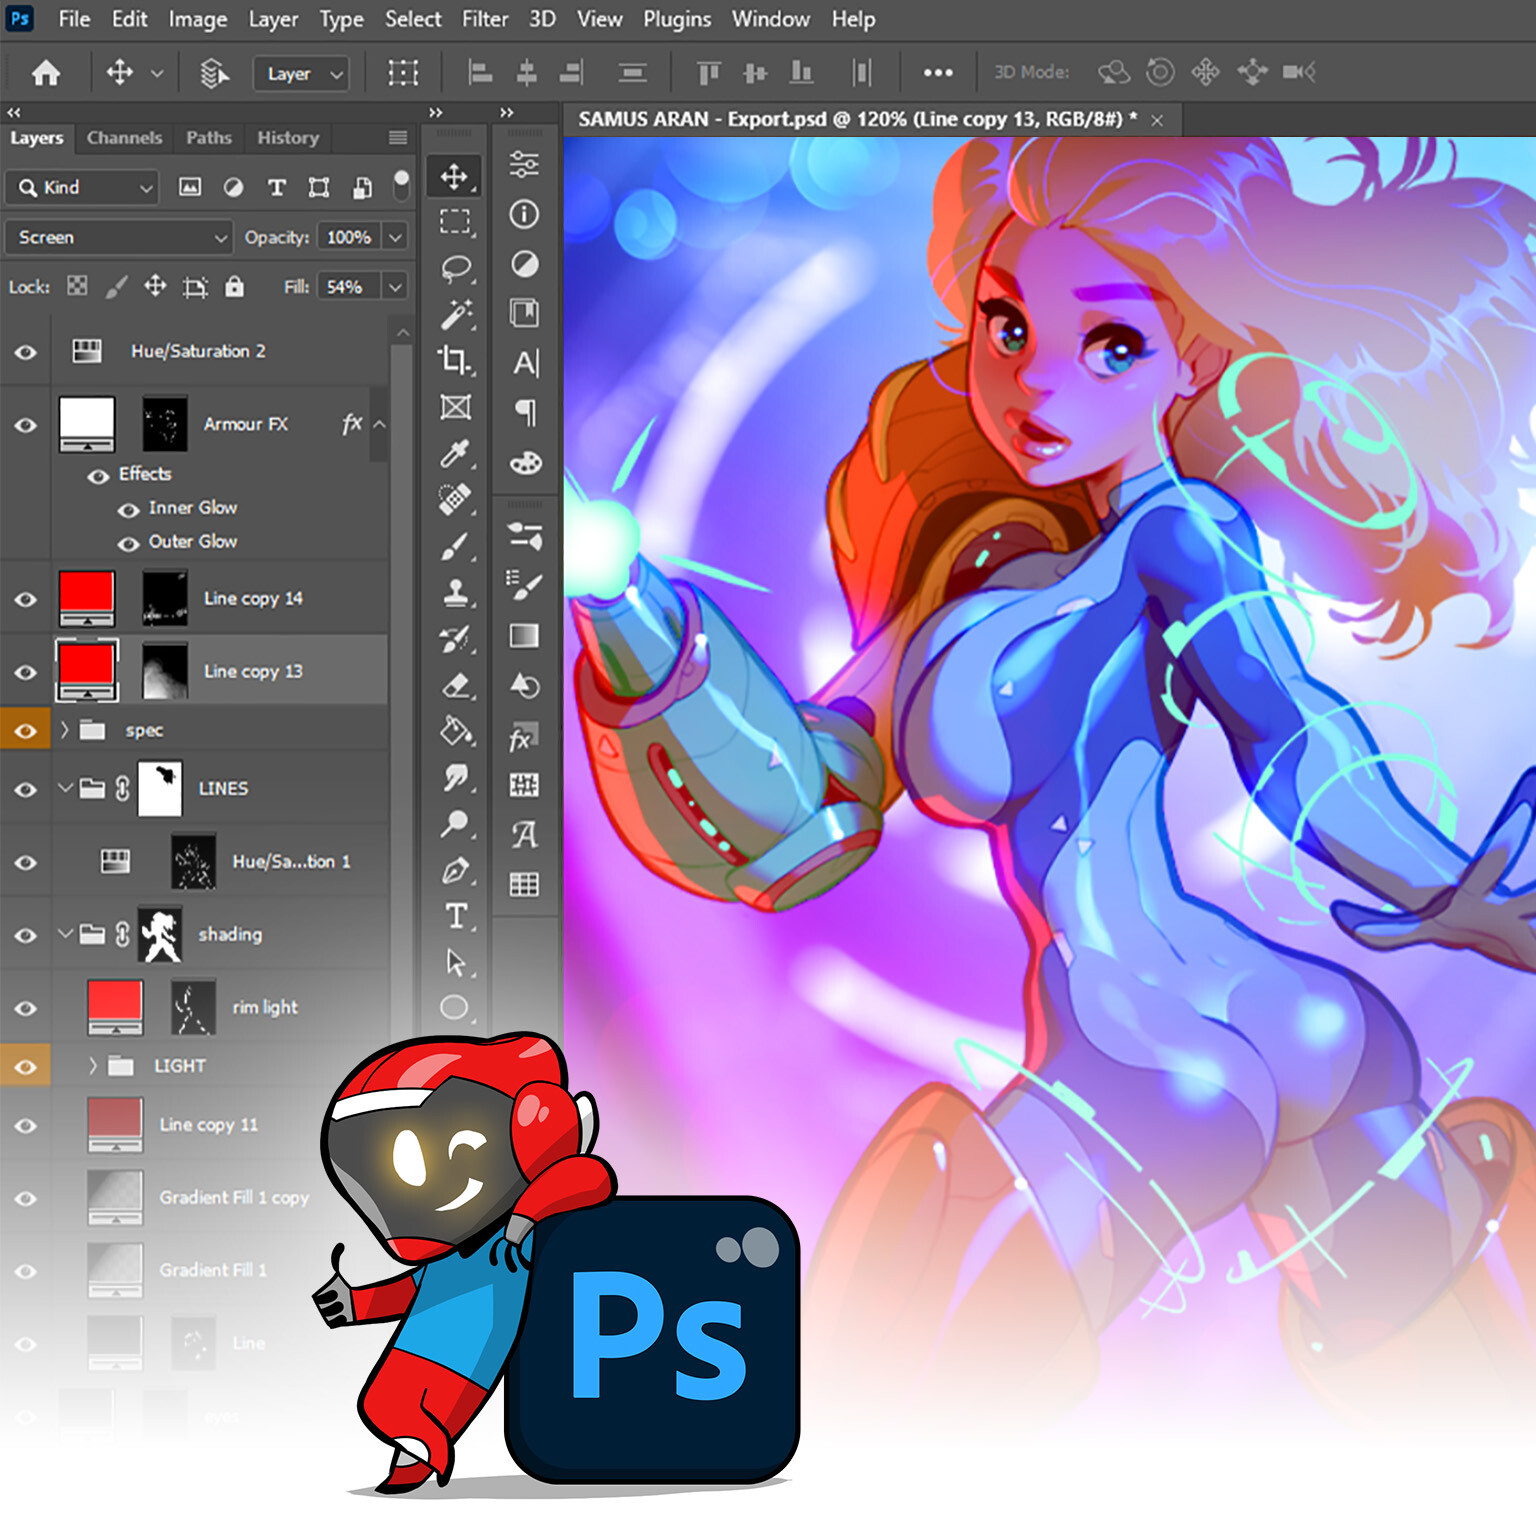Select the Lasso tool
The image size is (1536, 1536).
coord(456,268)
